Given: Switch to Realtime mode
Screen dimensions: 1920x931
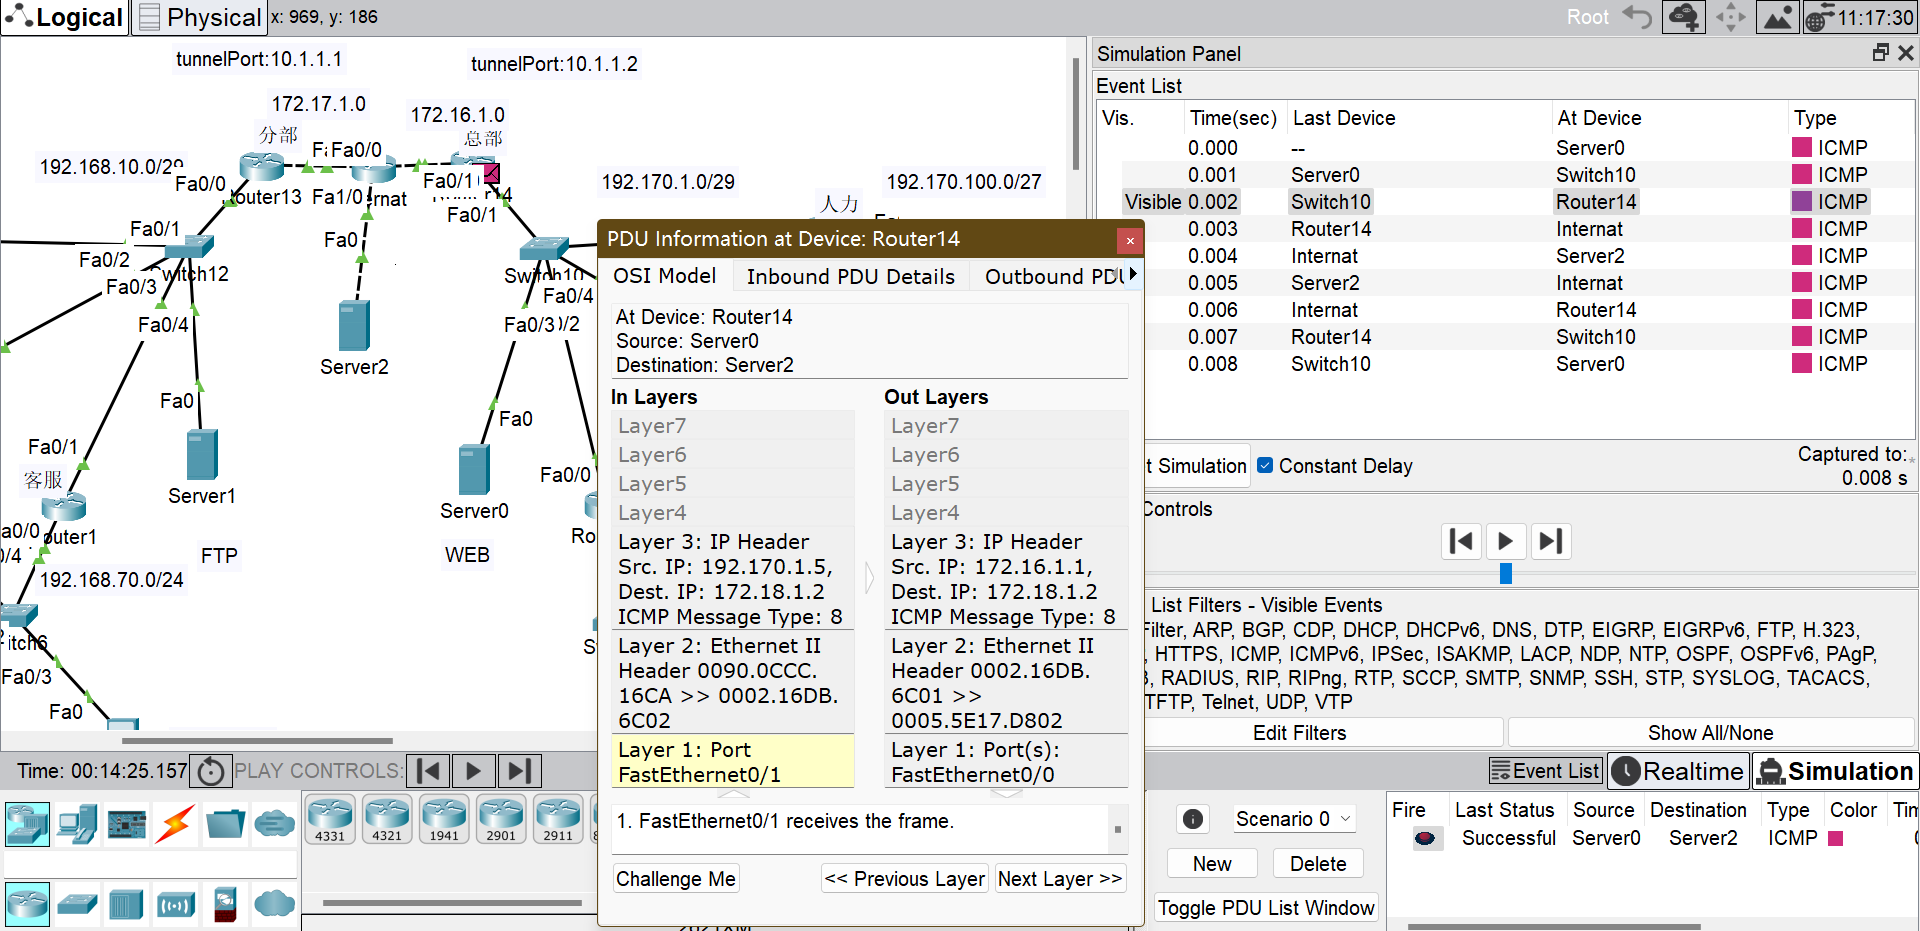Looking at the screenshot, I should pos(1679,771).
